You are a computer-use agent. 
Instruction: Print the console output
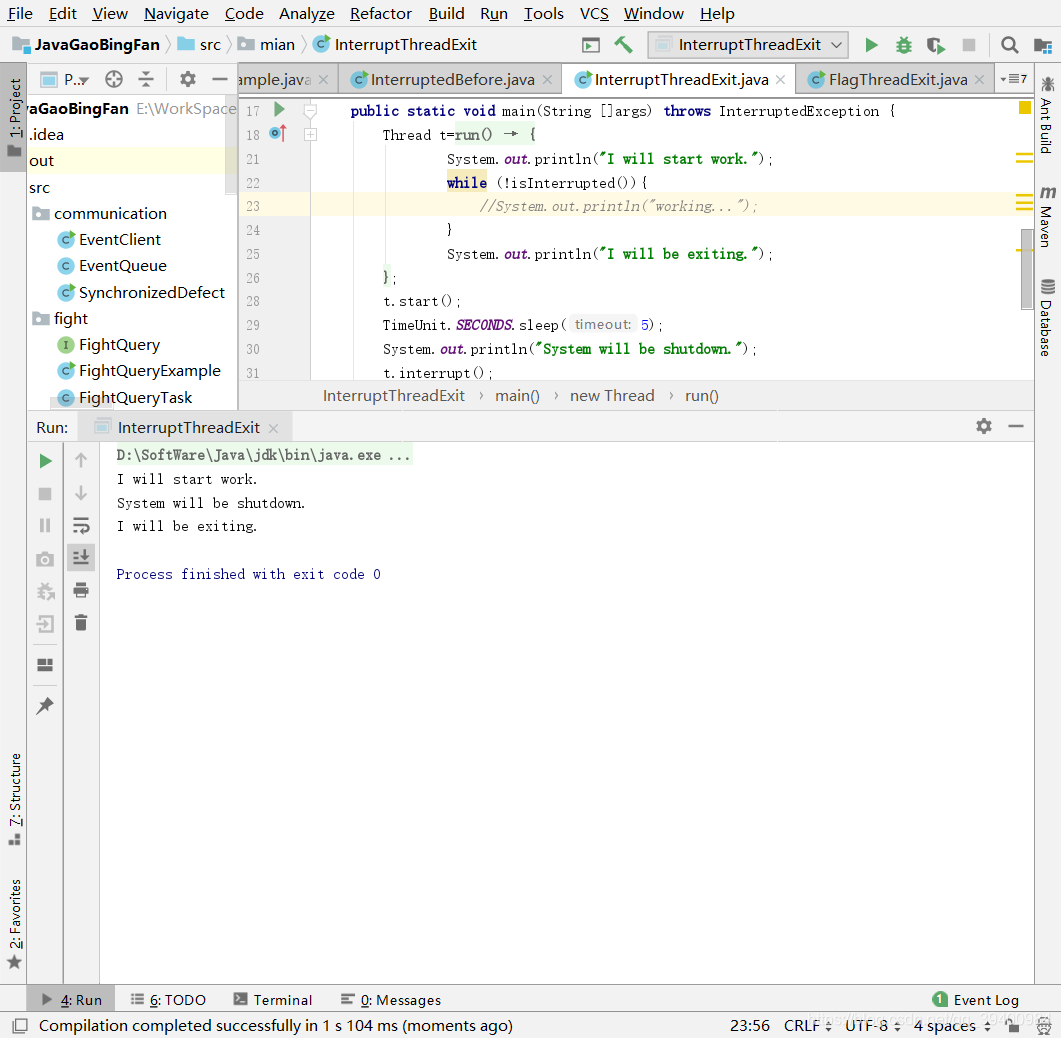click(x=81, y=591)
